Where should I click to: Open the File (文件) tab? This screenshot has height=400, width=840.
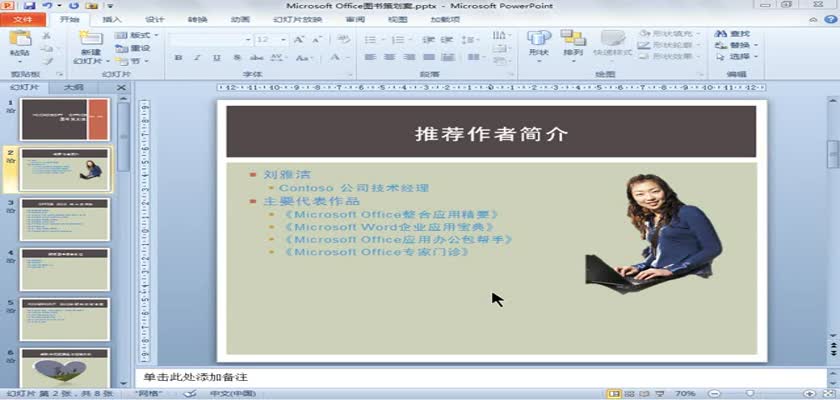tap(22, 19)
